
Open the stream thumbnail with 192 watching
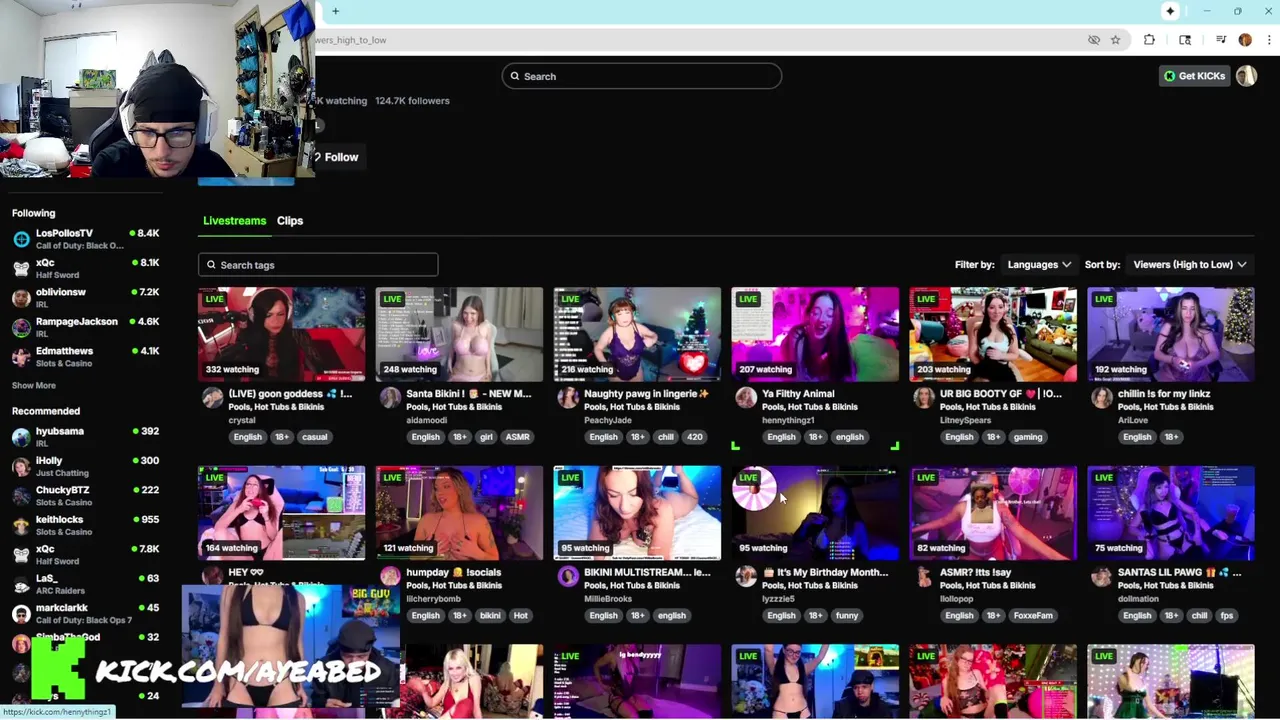(x=1171, y=334)
